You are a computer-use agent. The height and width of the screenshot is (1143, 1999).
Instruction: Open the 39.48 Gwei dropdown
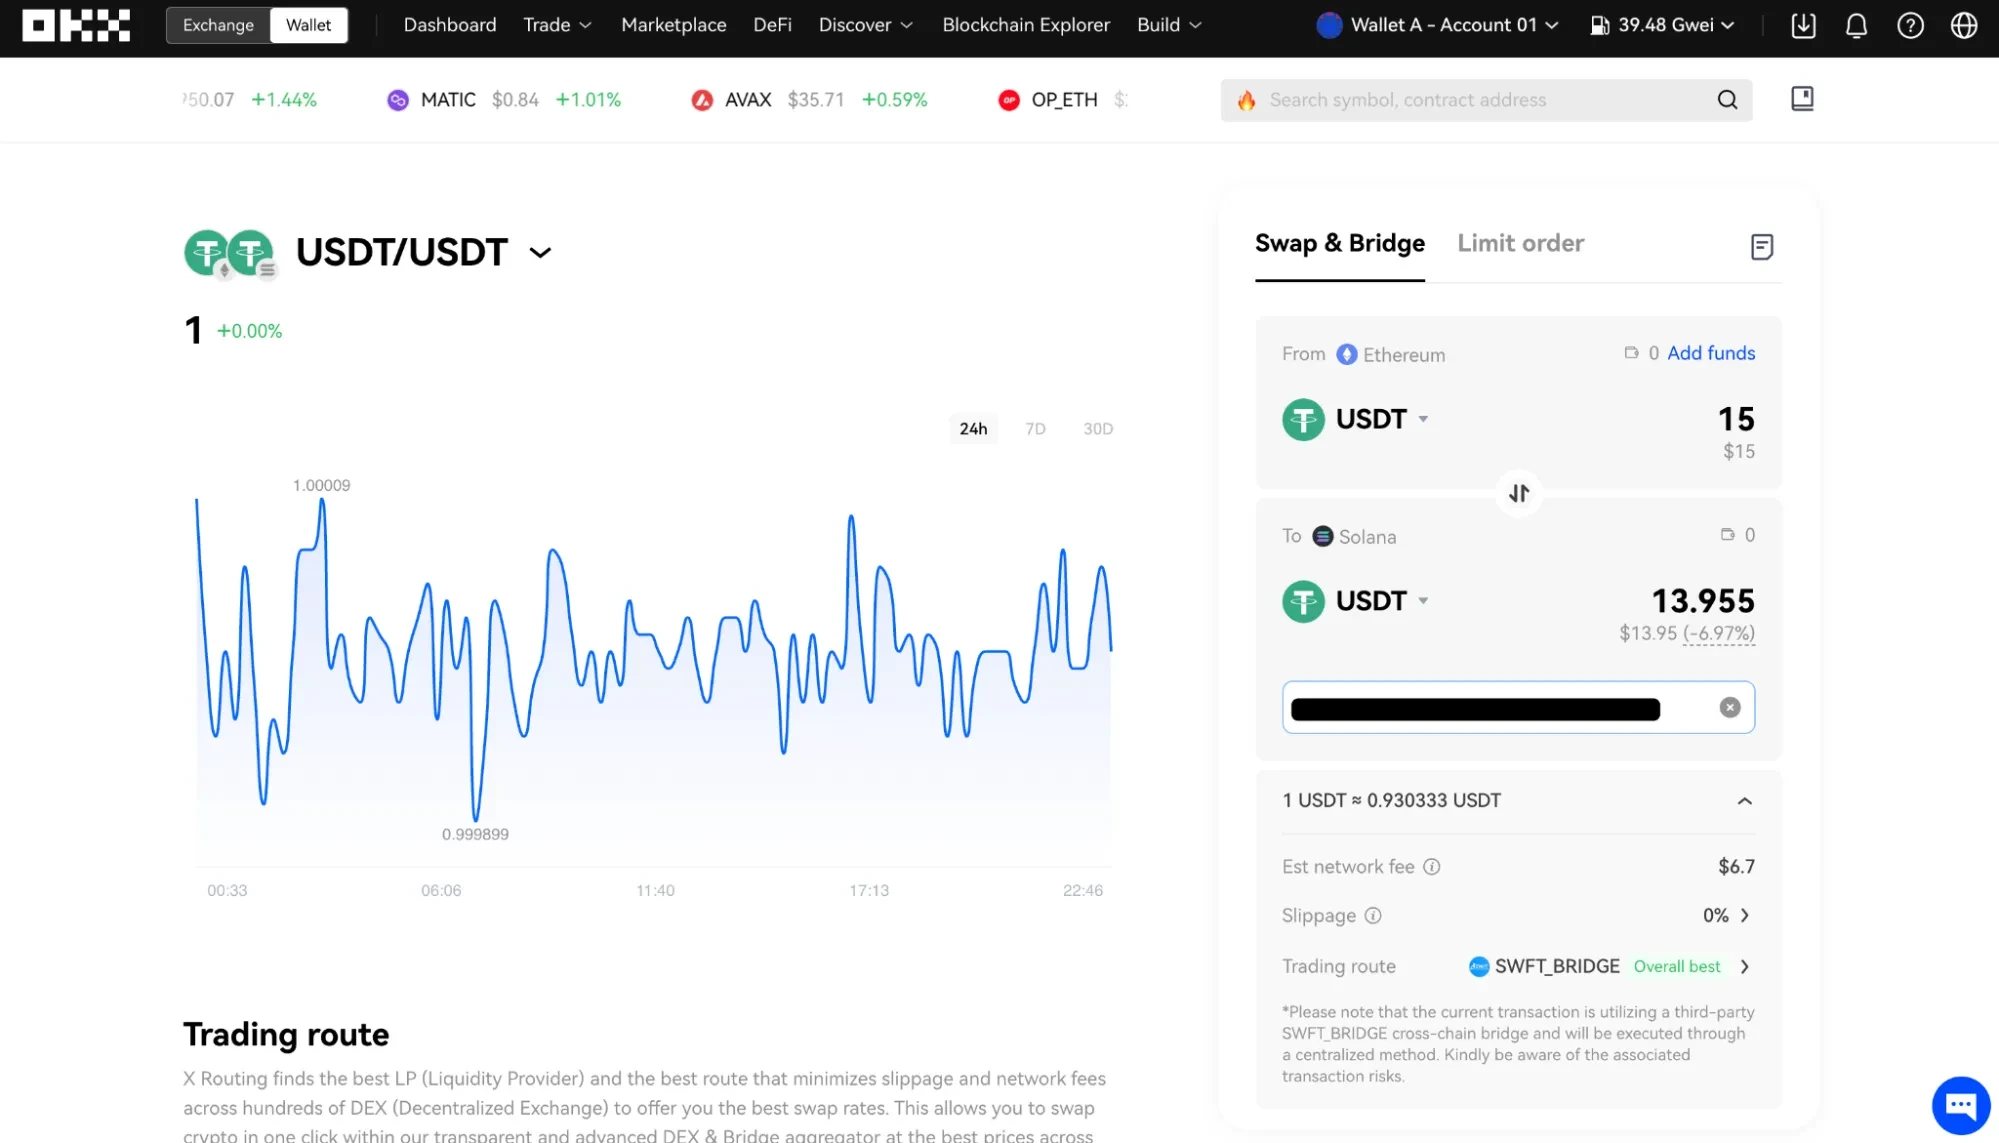(1662, 25)
